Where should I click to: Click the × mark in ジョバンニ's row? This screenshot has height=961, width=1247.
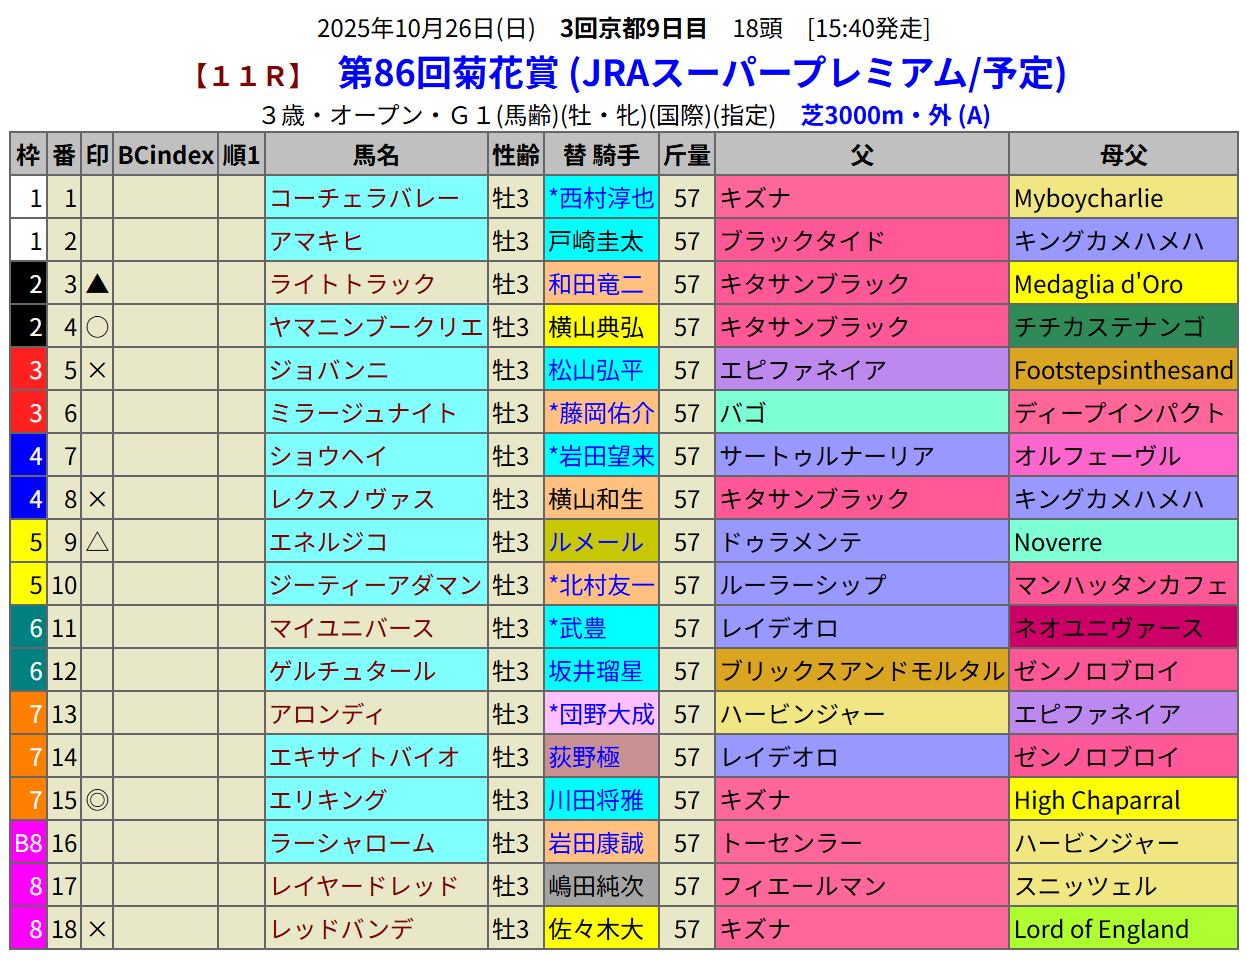point(97,370)
